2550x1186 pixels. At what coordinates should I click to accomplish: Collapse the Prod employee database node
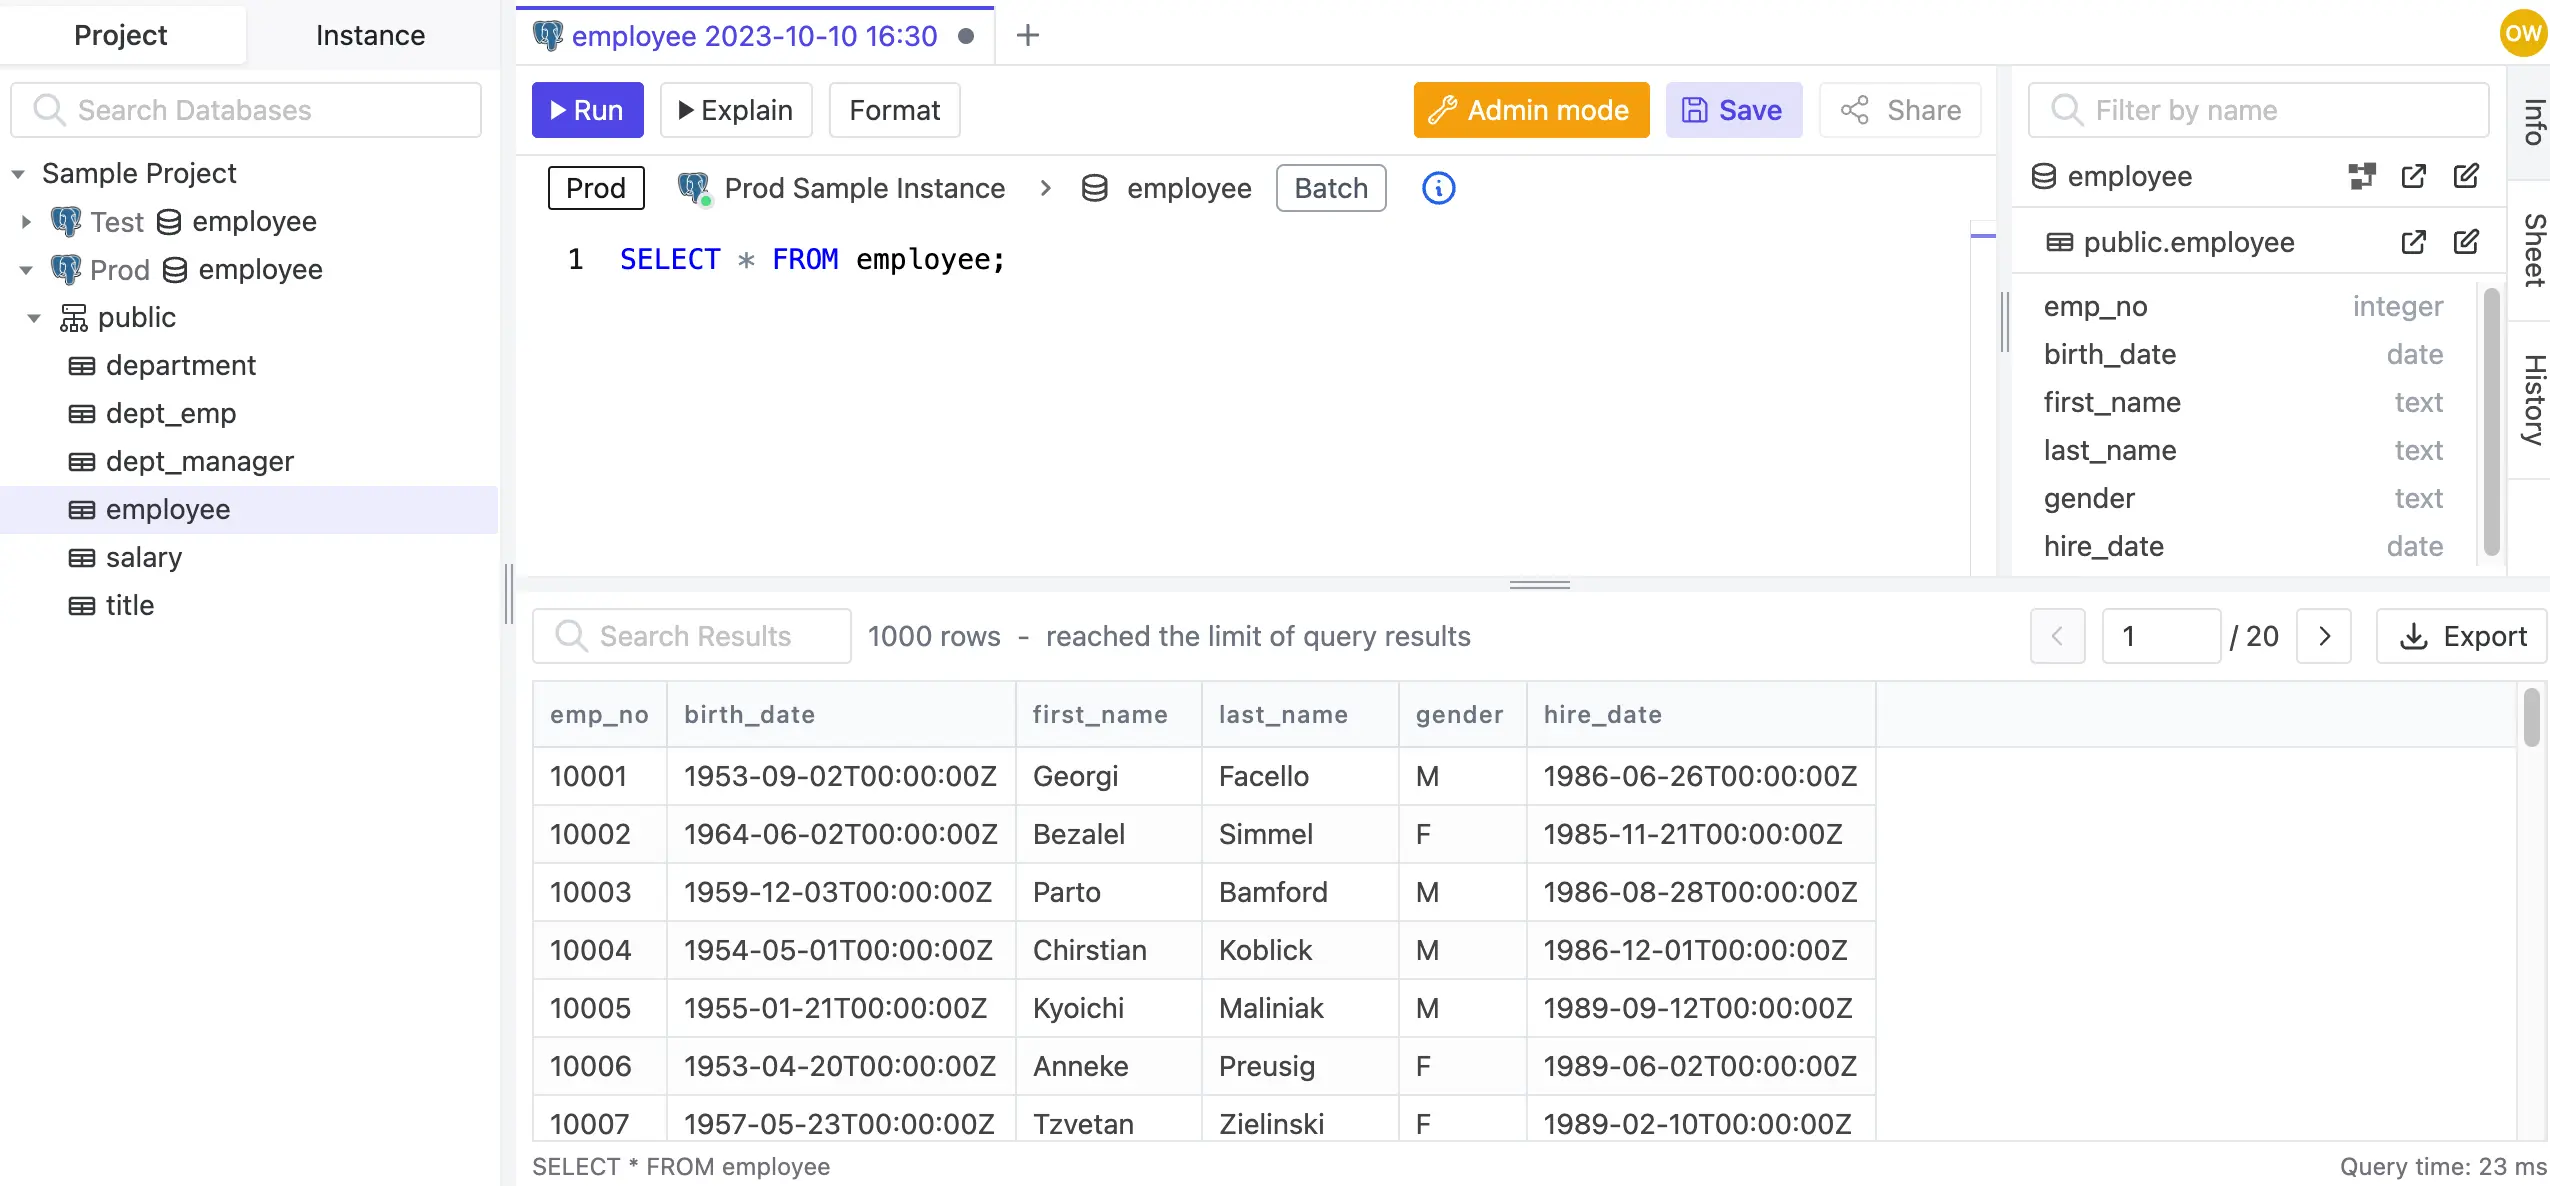click(26, 270)
